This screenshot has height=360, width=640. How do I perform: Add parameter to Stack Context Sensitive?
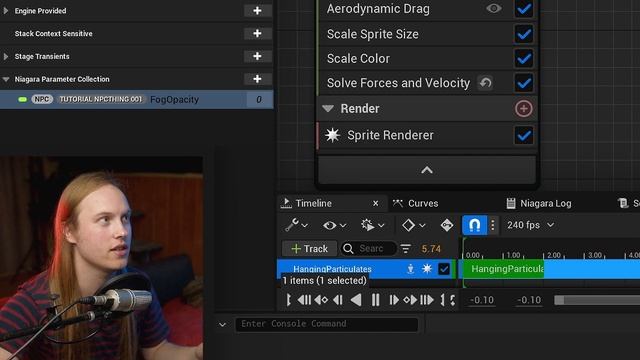click(x=257, y=33)
